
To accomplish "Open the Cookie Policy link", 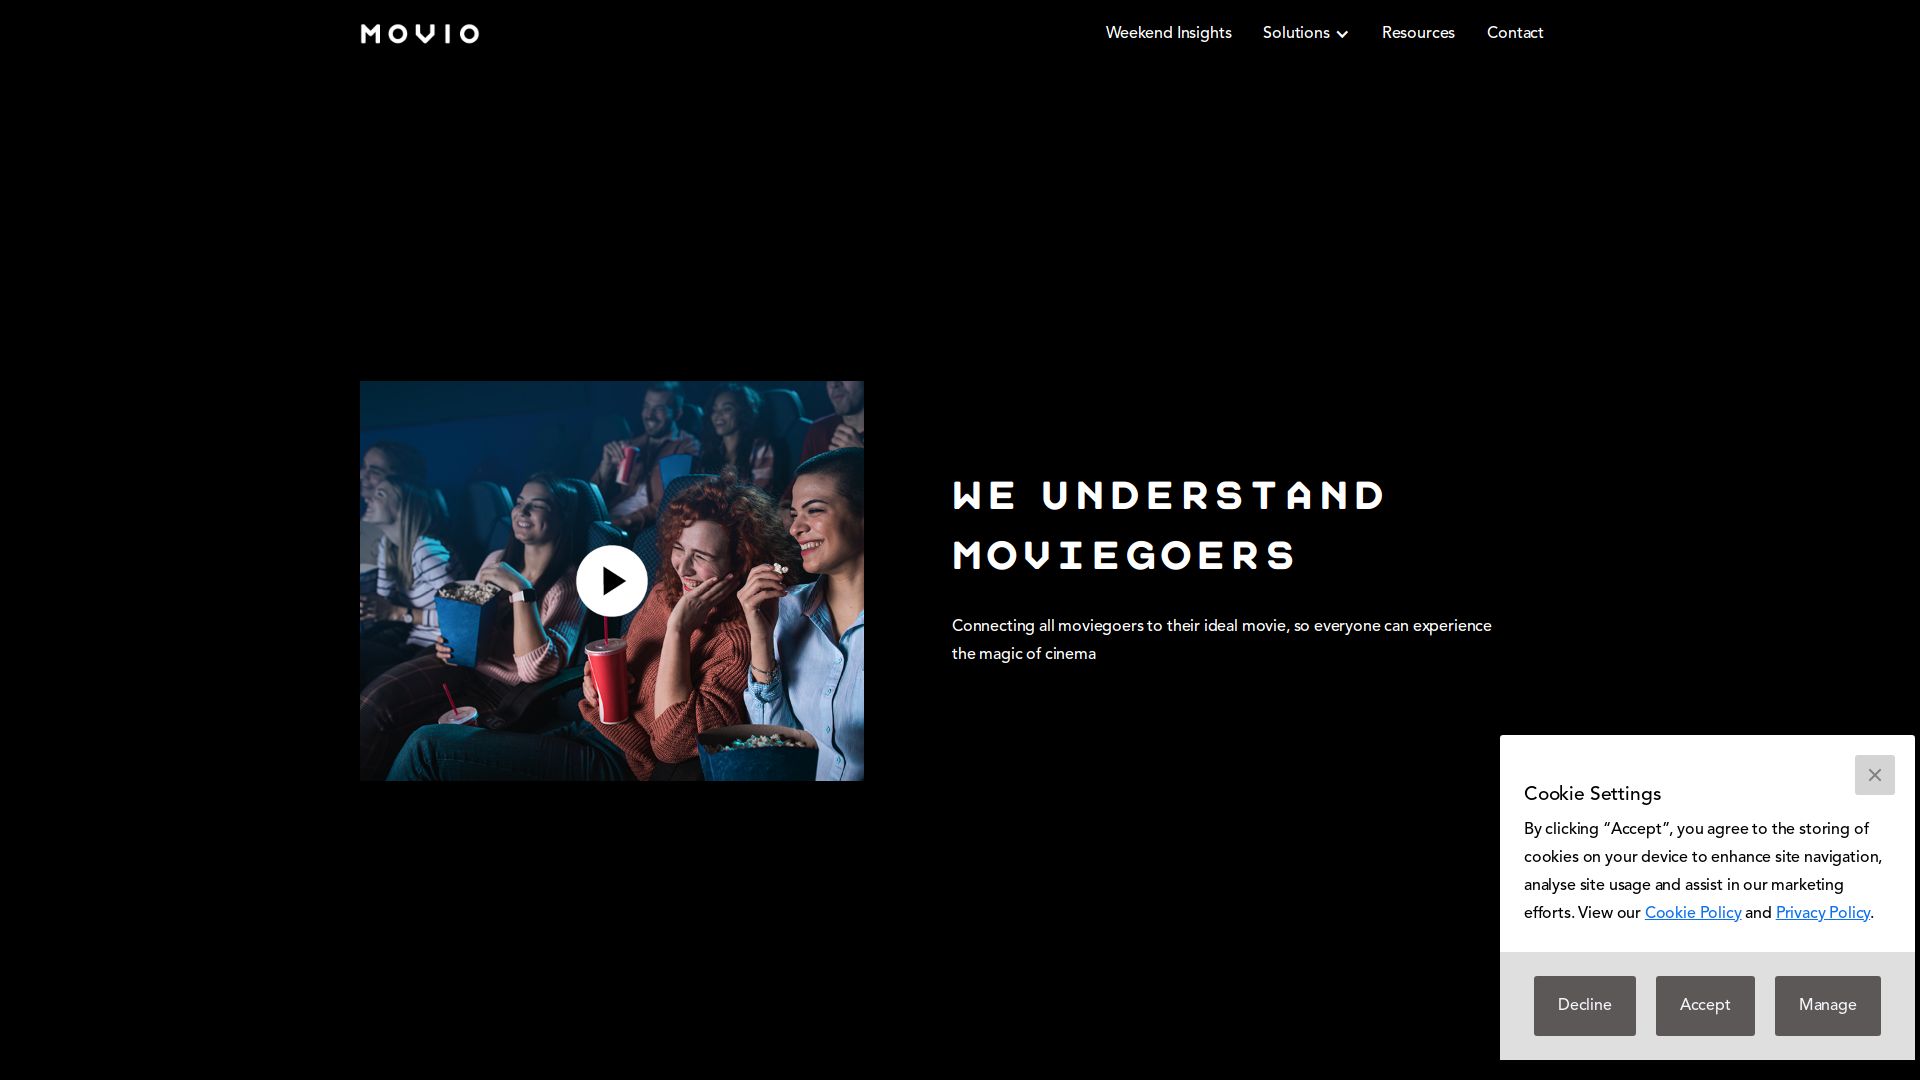I will (1693, 913).
